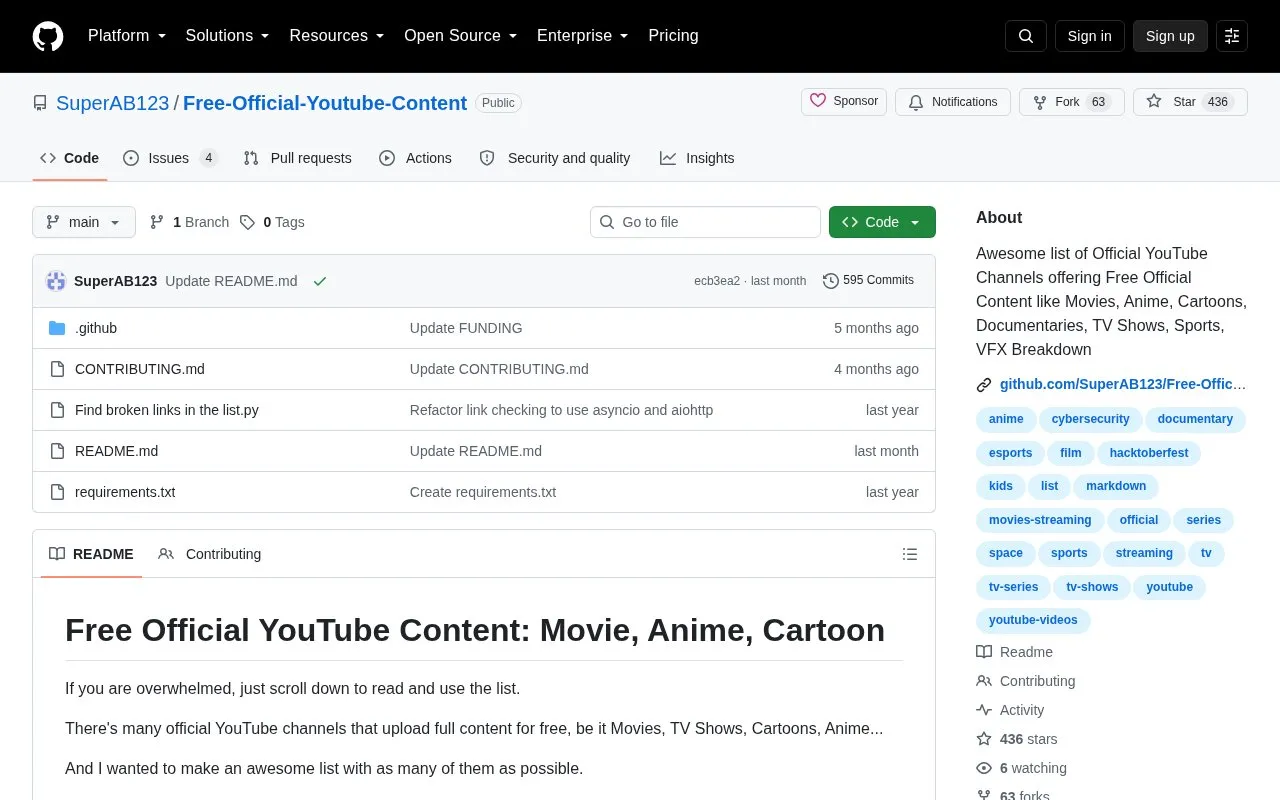Star the repository

point(1190,102)
